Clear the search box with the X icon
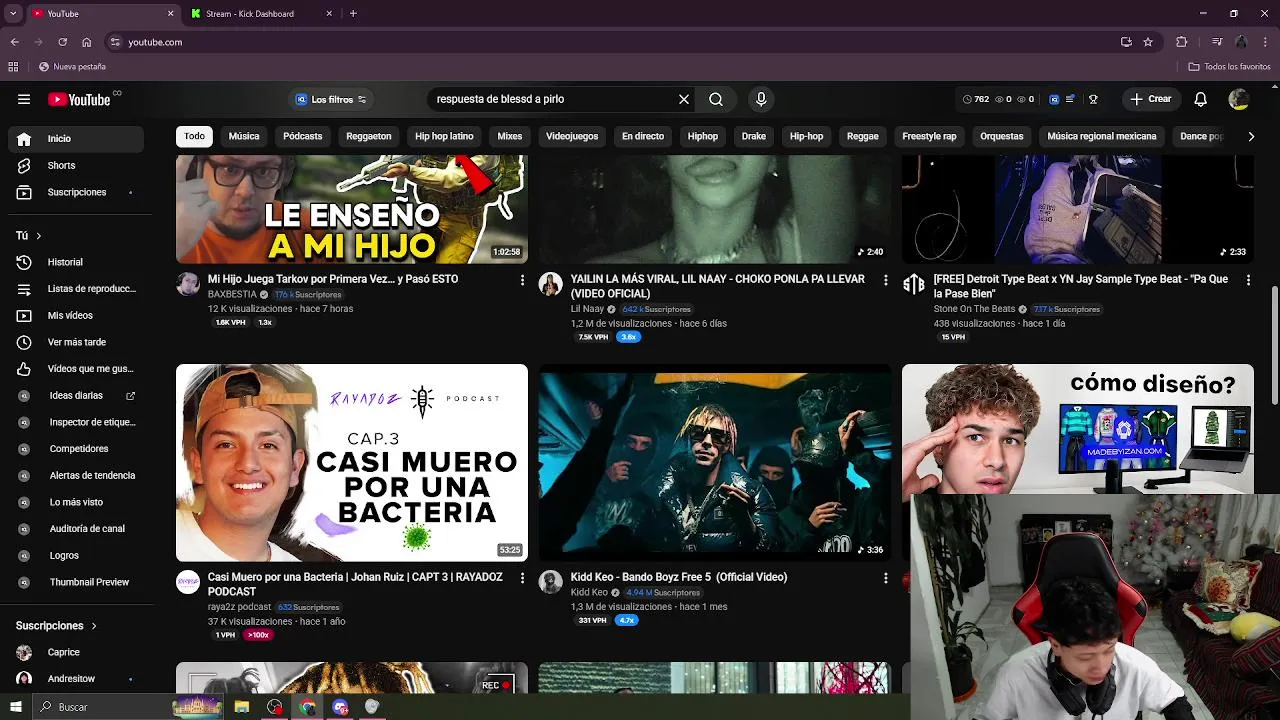Viewport: 1280px width, 720px height. (x=684, y=99)
